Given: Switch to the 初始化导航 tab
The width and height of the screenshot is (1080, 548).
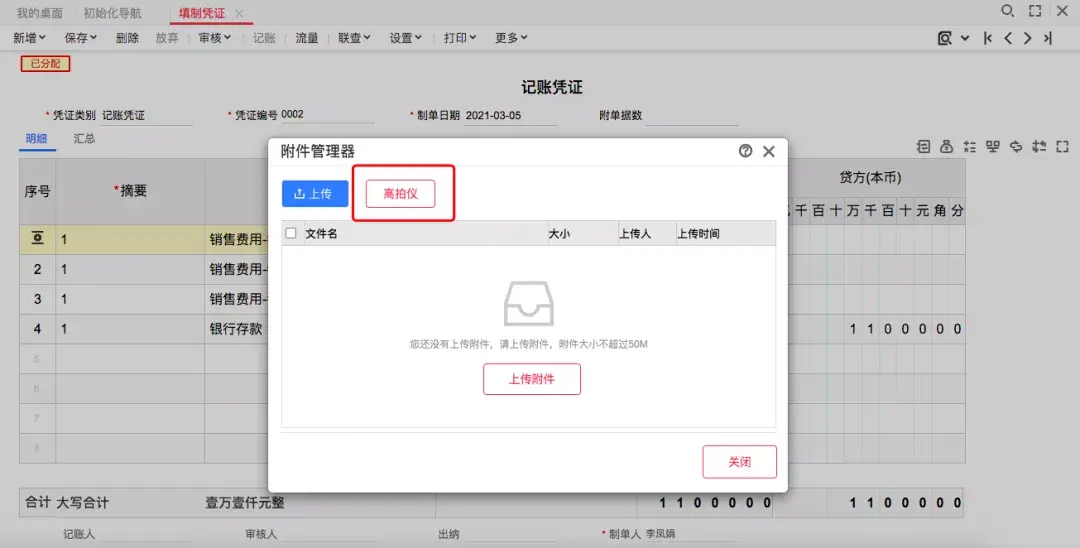Looking at the screenshot, I should (112, 13).
